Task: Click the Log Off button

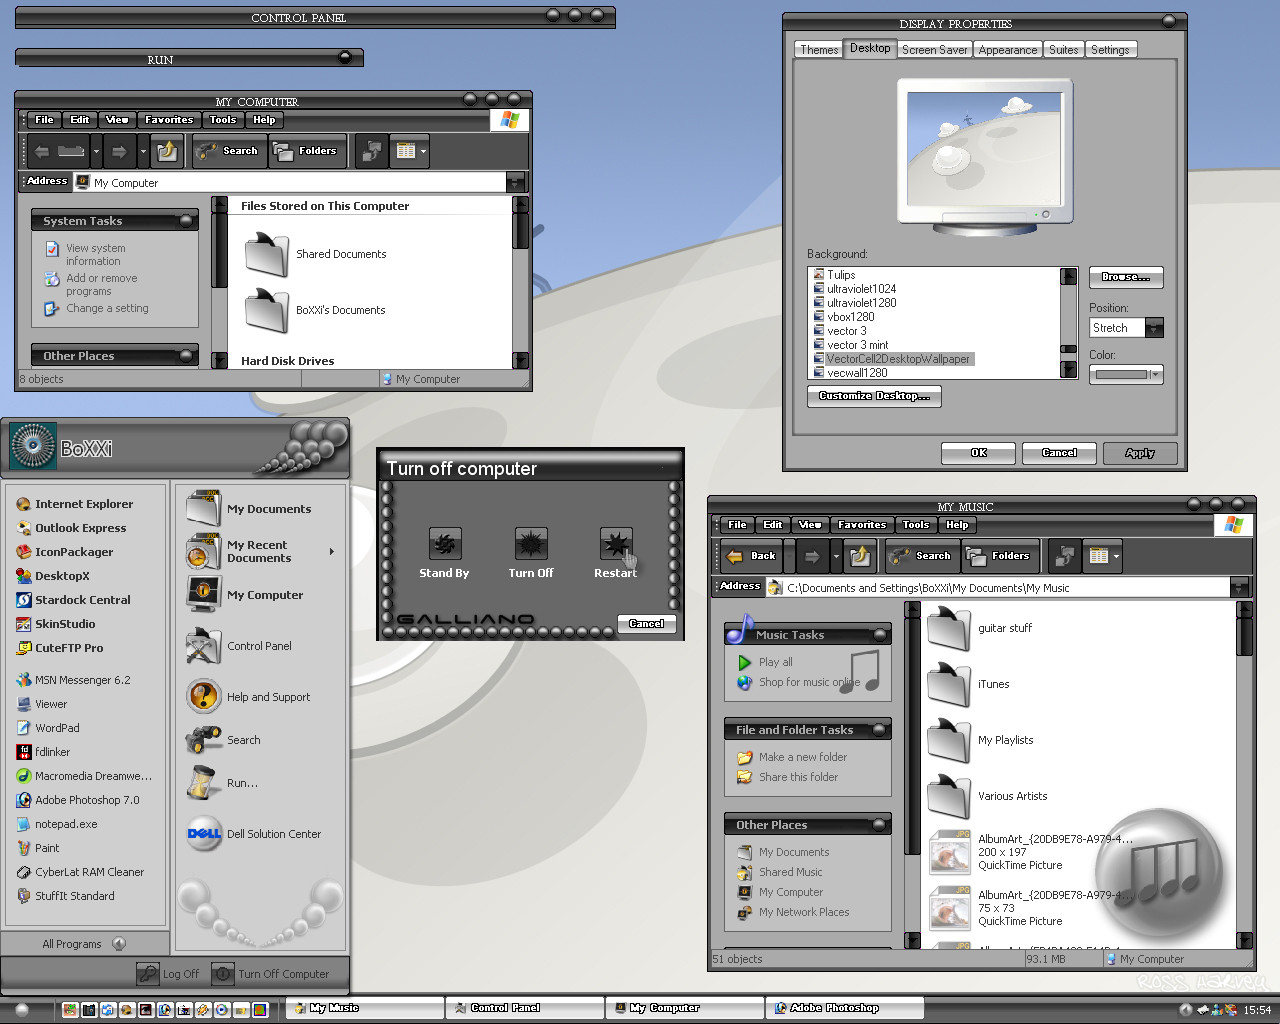Action: 168,974
